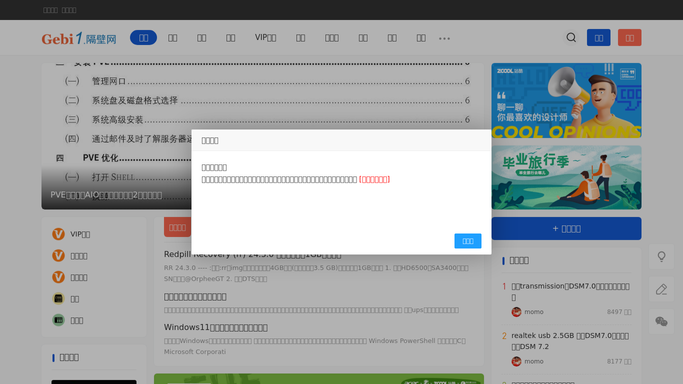The image size is (683, 384).
Task: Click the blue login button in header
Action: click(598, 38)
